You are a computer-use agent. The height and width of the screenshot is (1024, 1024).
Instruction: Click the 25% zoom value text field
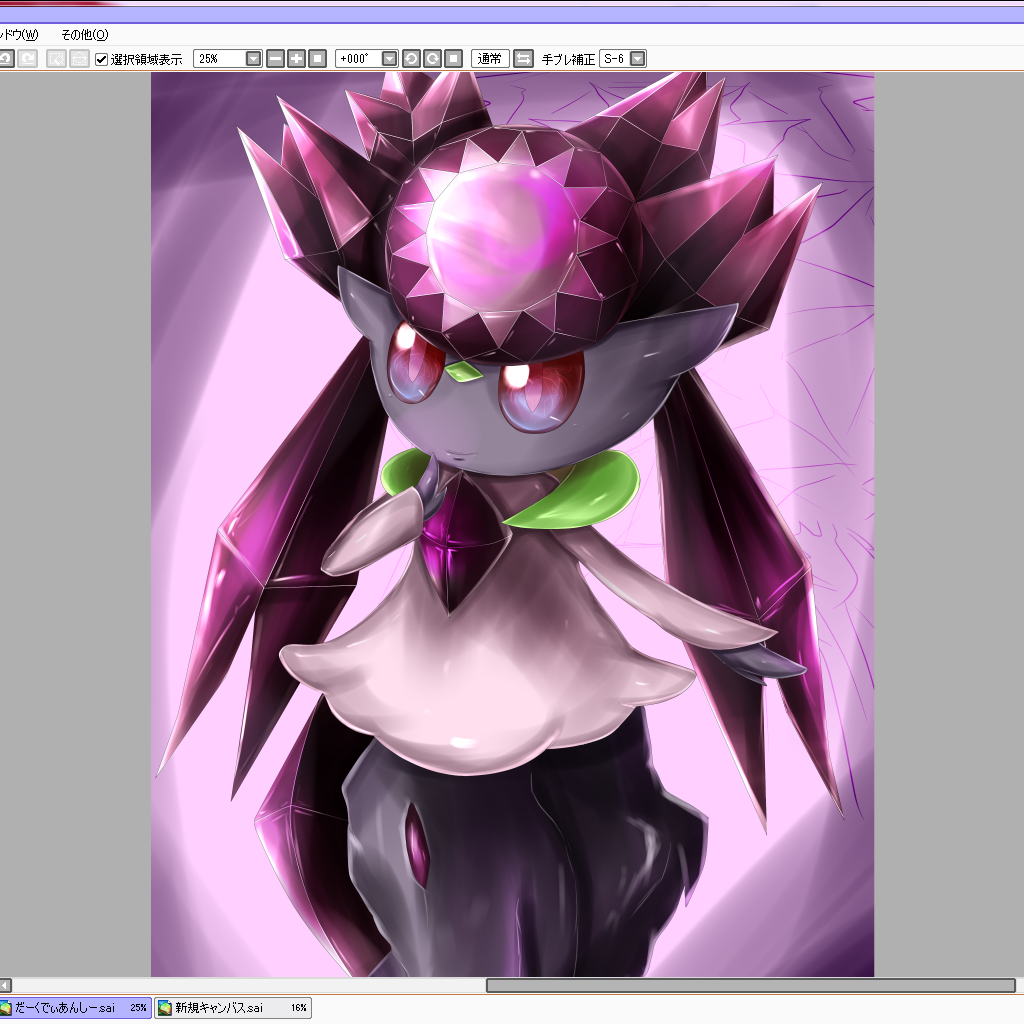220,59
